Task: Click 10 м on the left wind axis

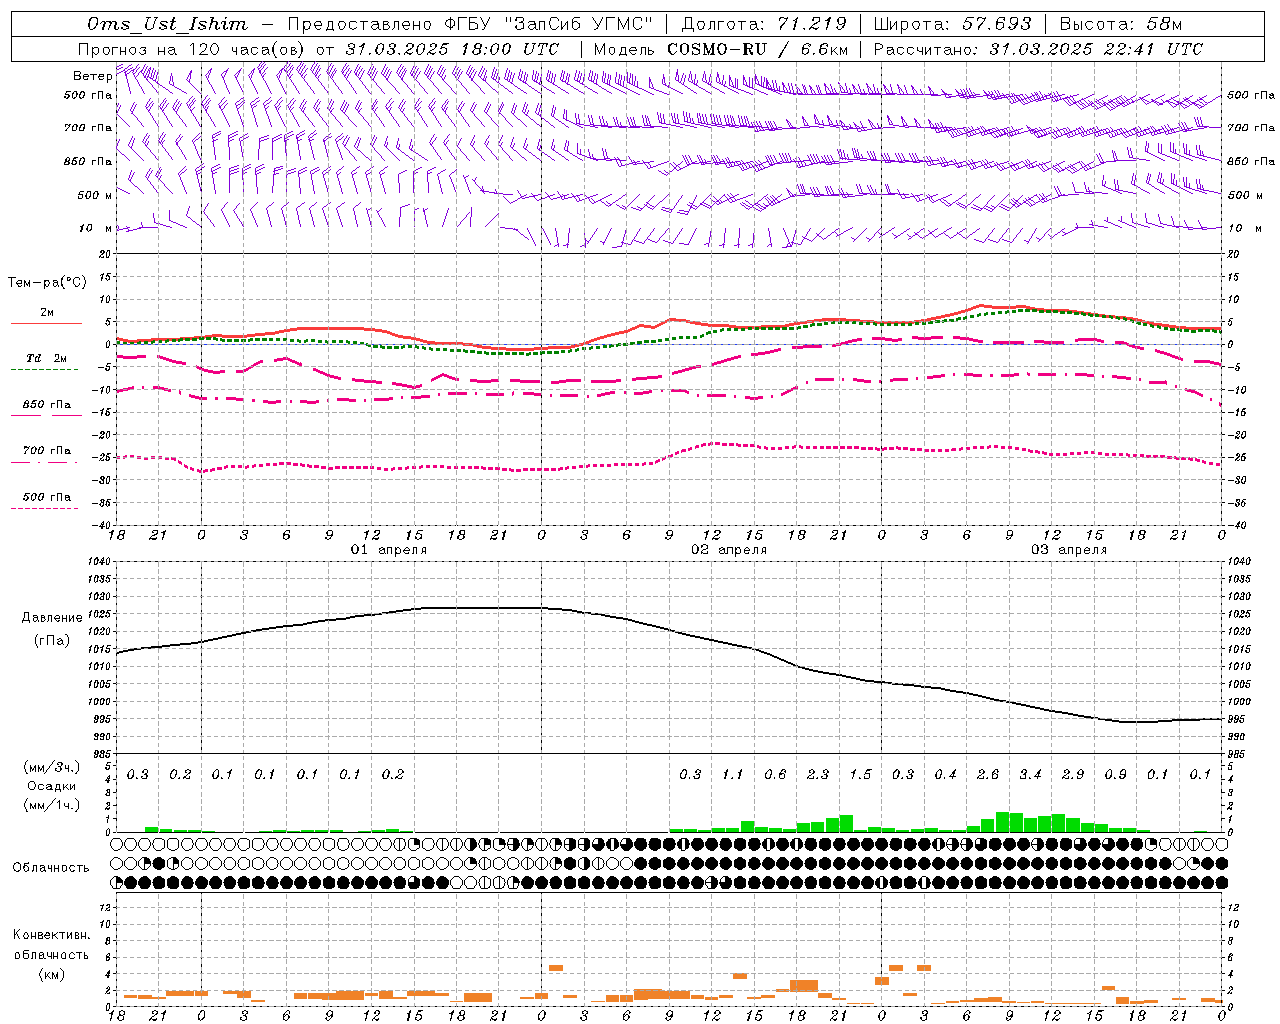Action: [96, 229]
